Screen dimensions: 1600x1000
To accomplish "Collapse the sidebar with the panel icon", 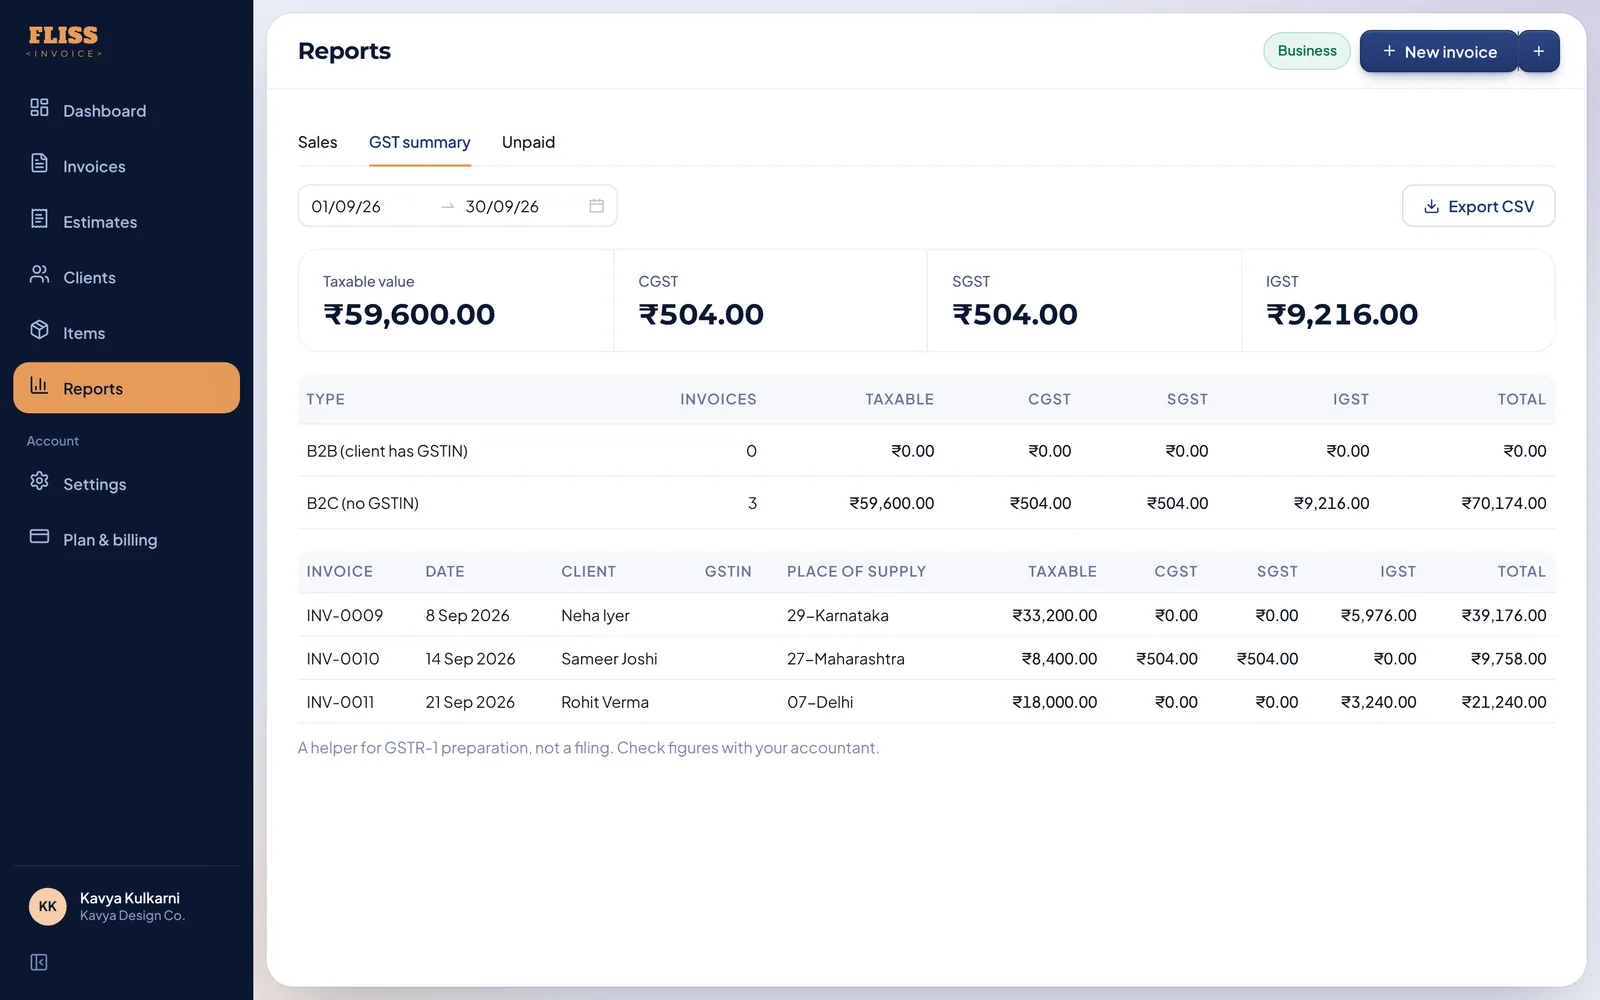I will [x=39, y=962].
